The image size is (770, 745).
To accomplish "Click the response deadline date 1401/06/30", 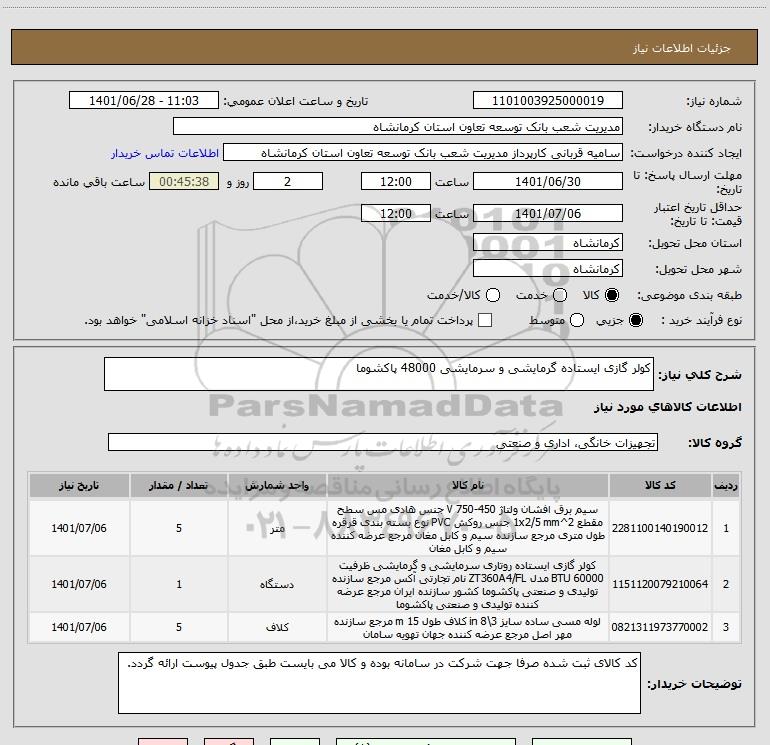I will coord(548,181).
